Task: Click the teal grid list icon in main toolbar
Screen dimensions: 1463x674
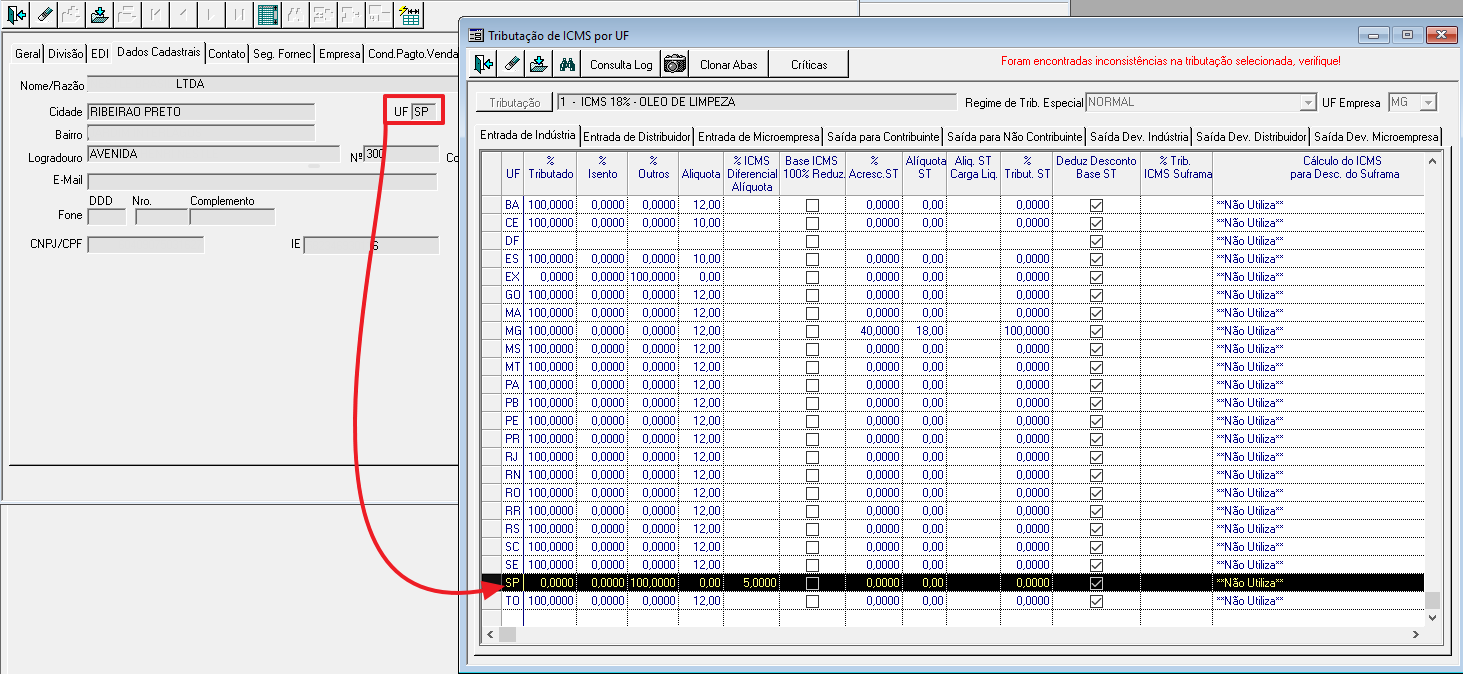Action: (268, 15)
